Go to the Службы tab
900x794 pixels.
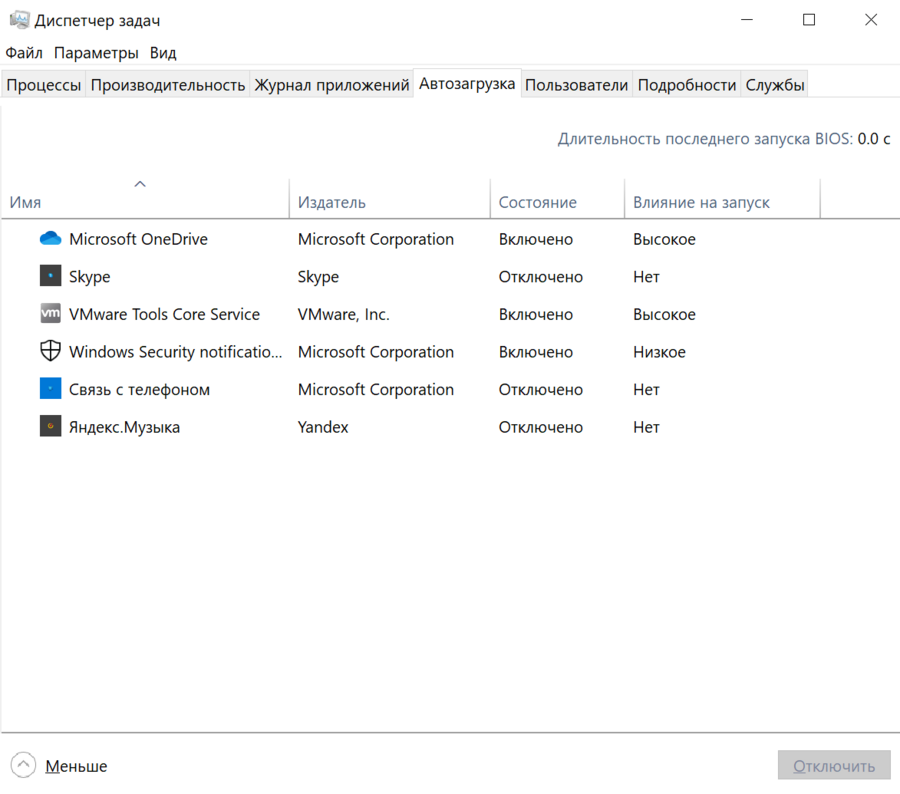774,85
